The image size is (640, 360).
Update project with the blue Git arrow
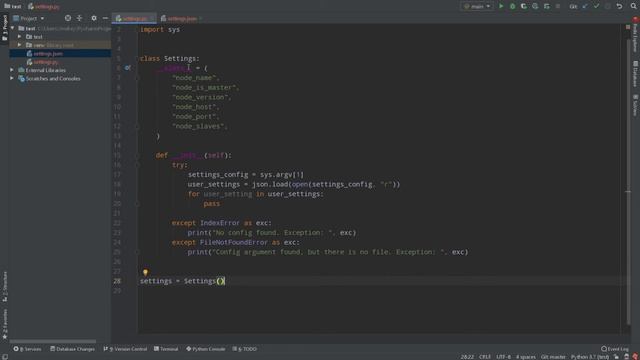(x=585, y=6)
